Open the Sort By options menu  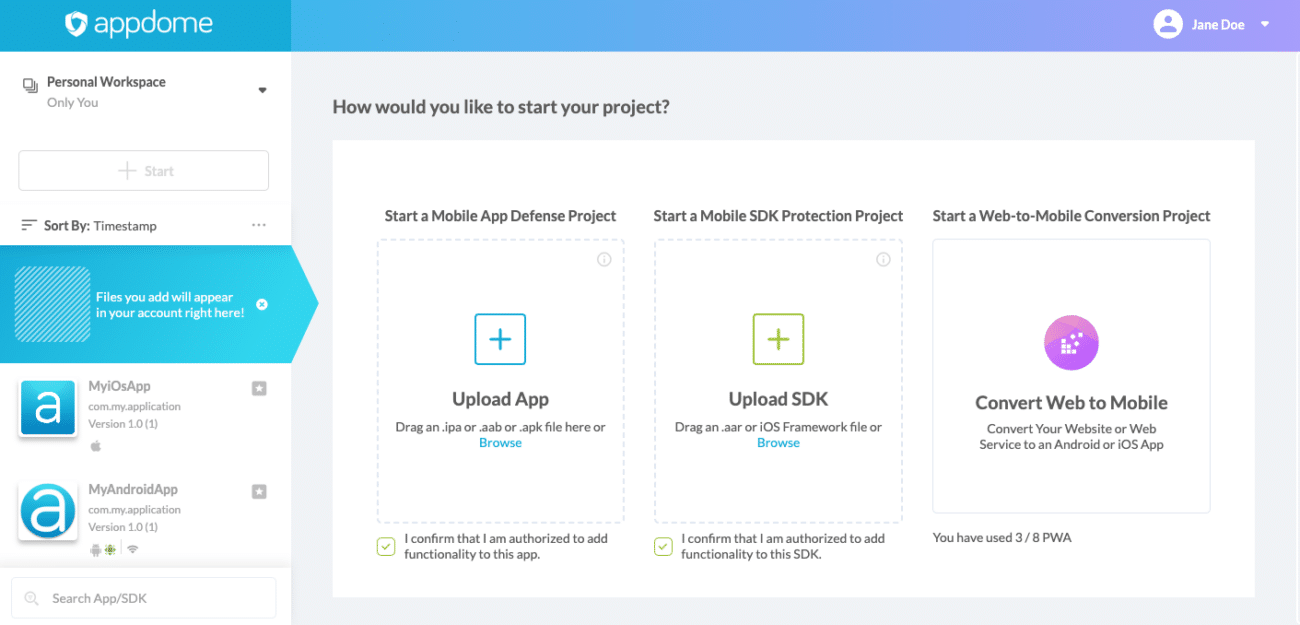259,224
